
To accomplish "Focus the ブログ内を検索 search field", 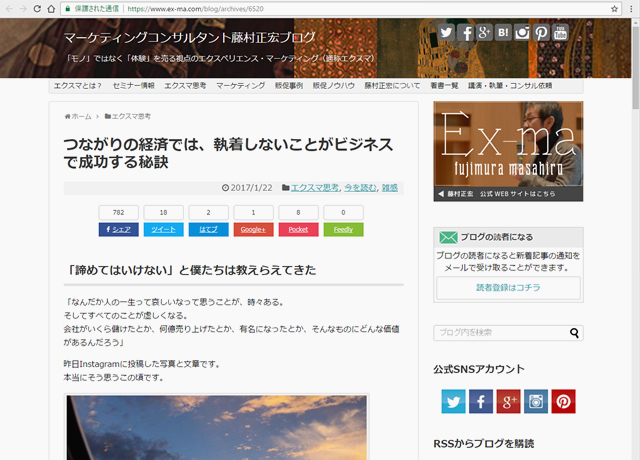I will (x=500, y=333).
